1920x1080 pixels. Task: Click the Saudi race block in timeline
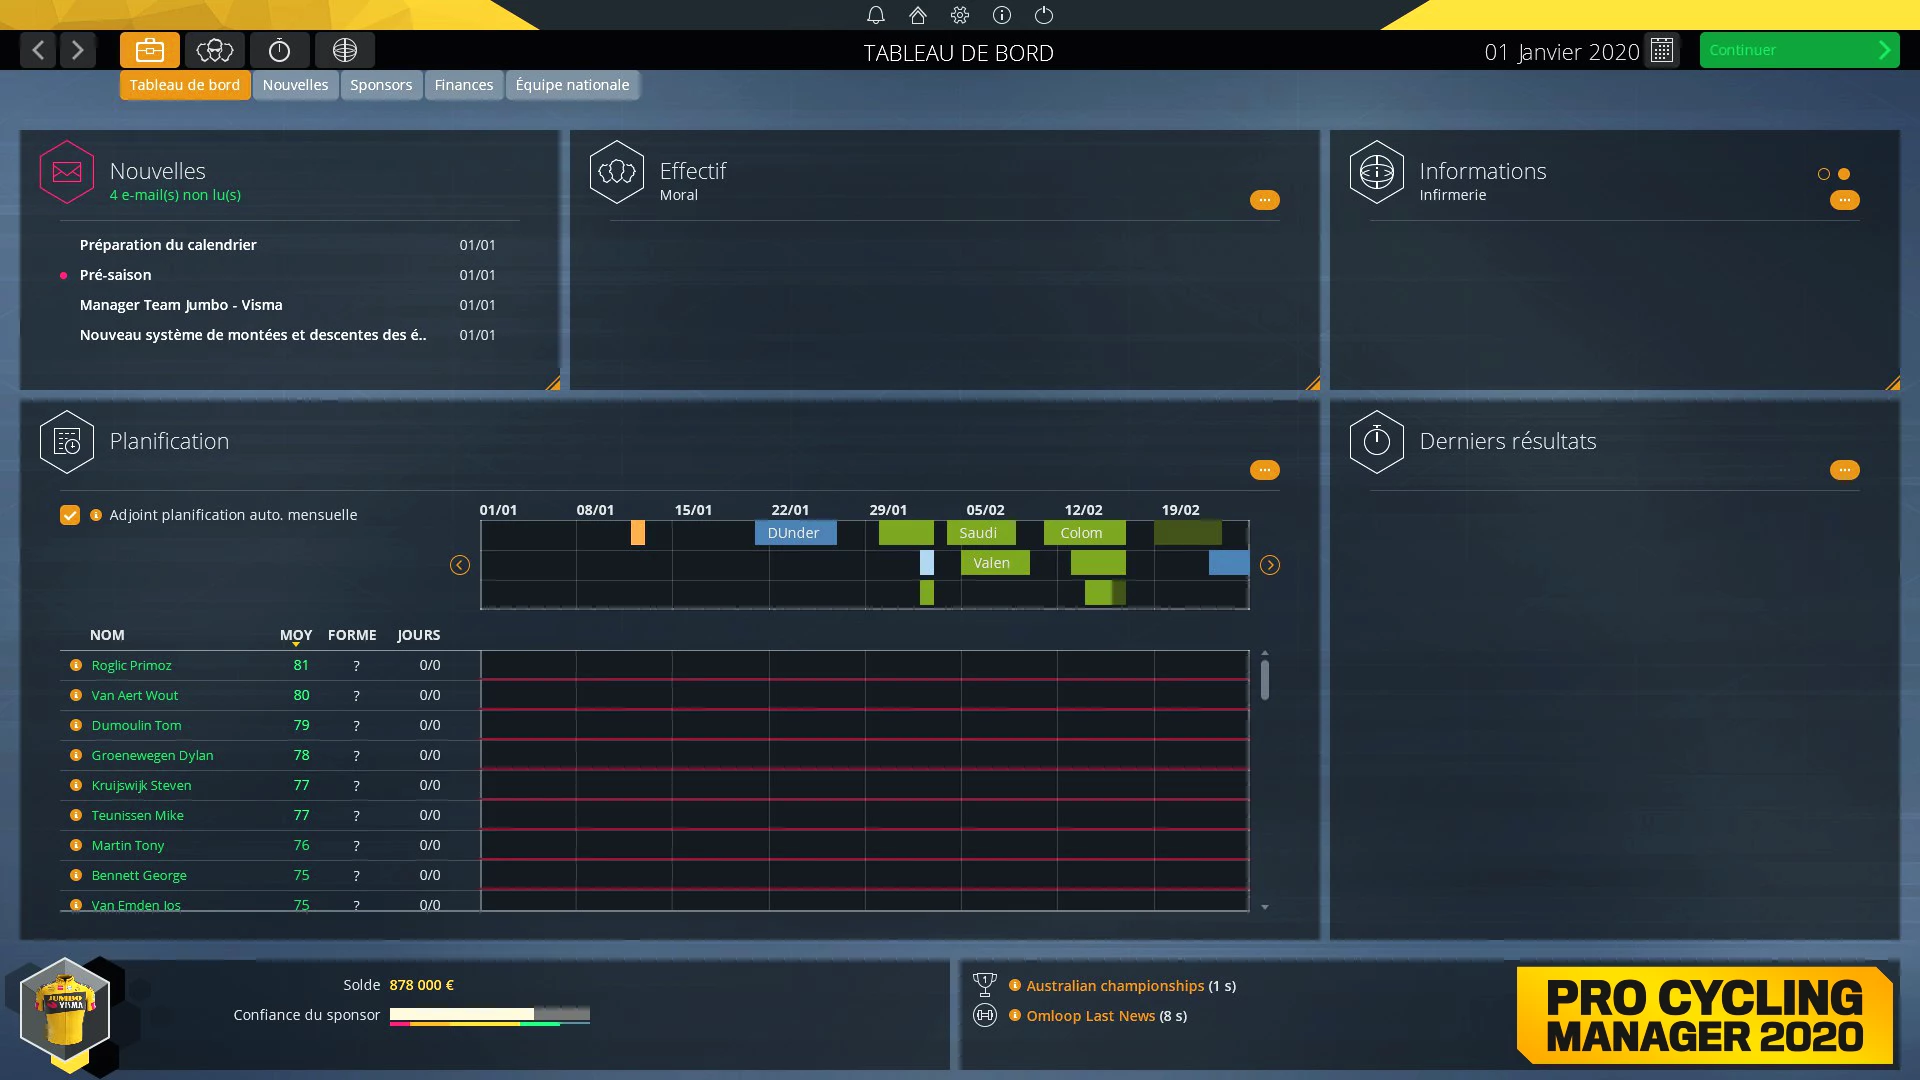[981, 533]
